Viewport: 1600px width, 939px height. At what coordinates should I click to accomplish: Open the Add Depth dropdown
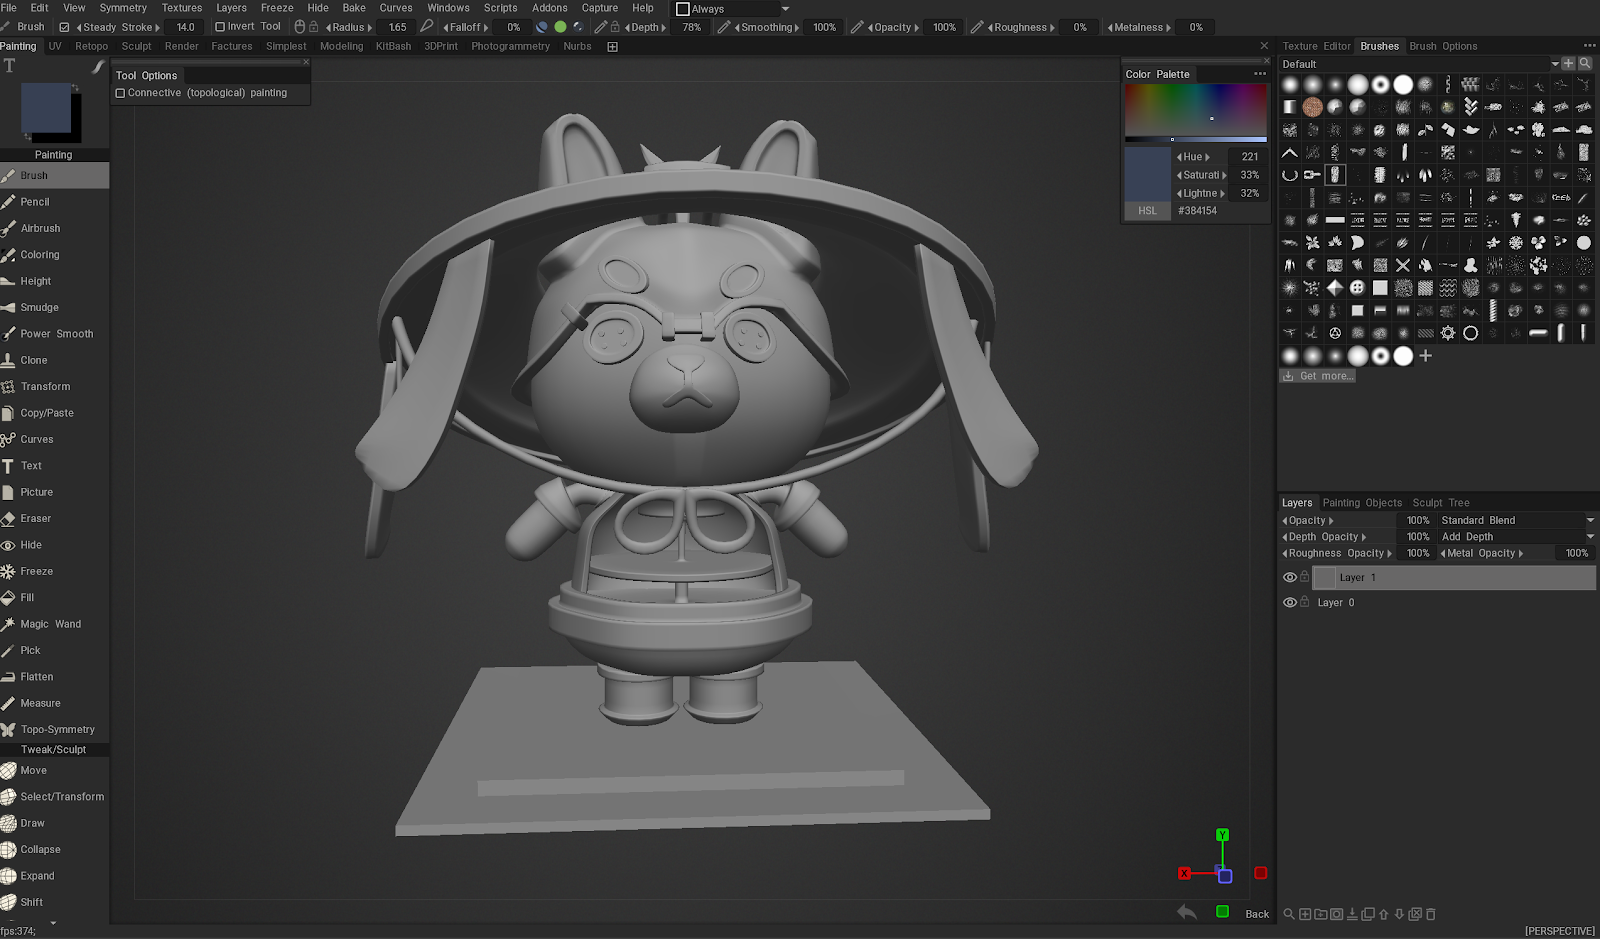point(1590,537)
